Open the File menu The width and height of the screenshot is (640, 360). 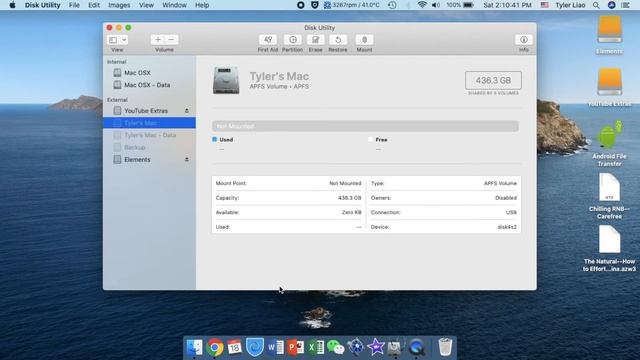click(x=74, y=5)
